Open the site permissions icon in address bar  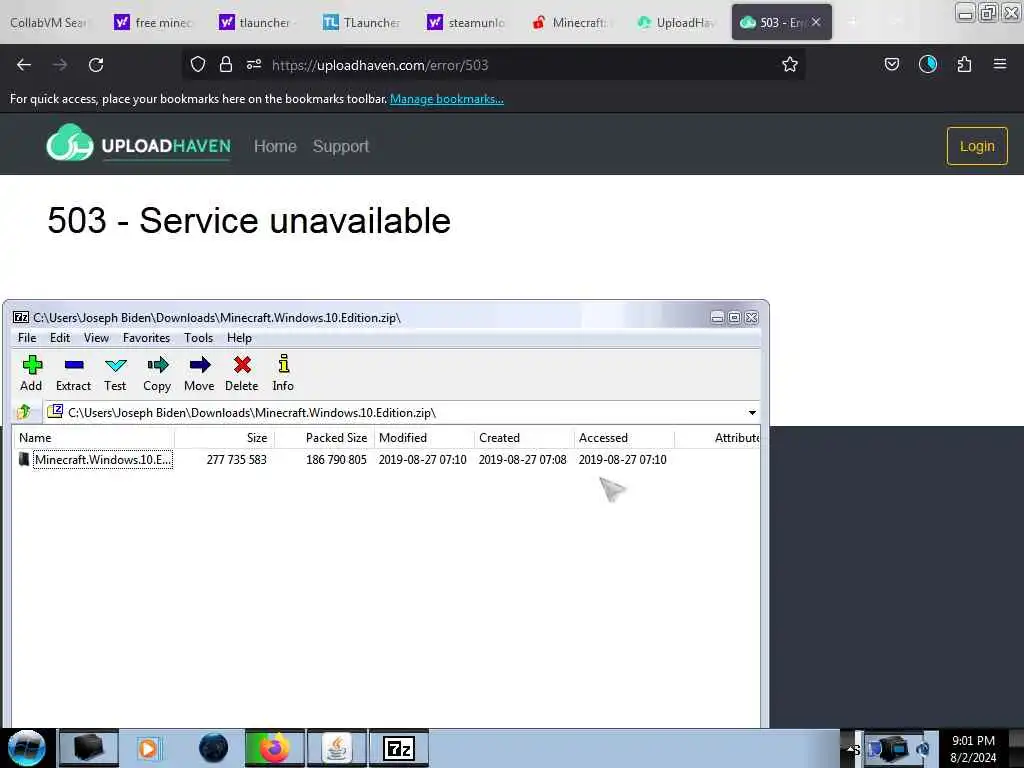254,64
